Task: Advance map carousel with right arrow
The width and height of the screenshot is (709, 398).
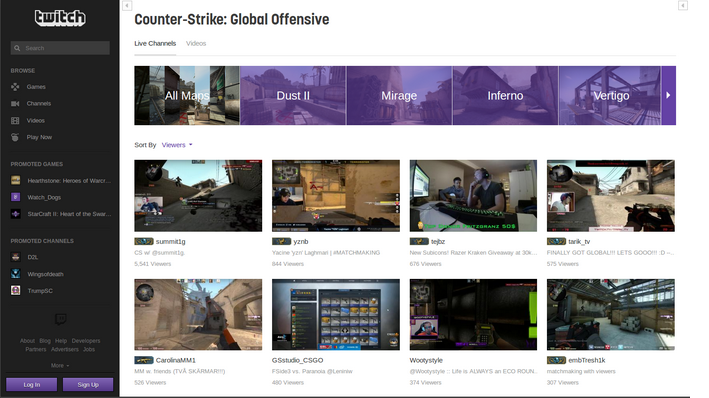Action: pyautogui.click(x=669, y=95)
